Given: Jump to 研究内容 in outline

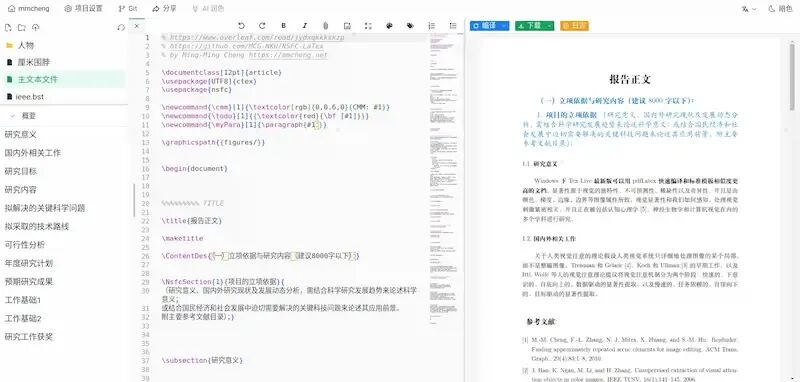Looking at the screenshot, I should (20, 190).
